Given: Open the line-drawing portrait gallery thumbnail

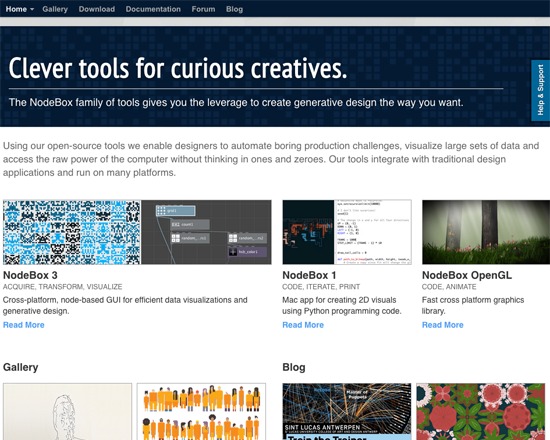Looking at the screenshot, I should (67, 412).
